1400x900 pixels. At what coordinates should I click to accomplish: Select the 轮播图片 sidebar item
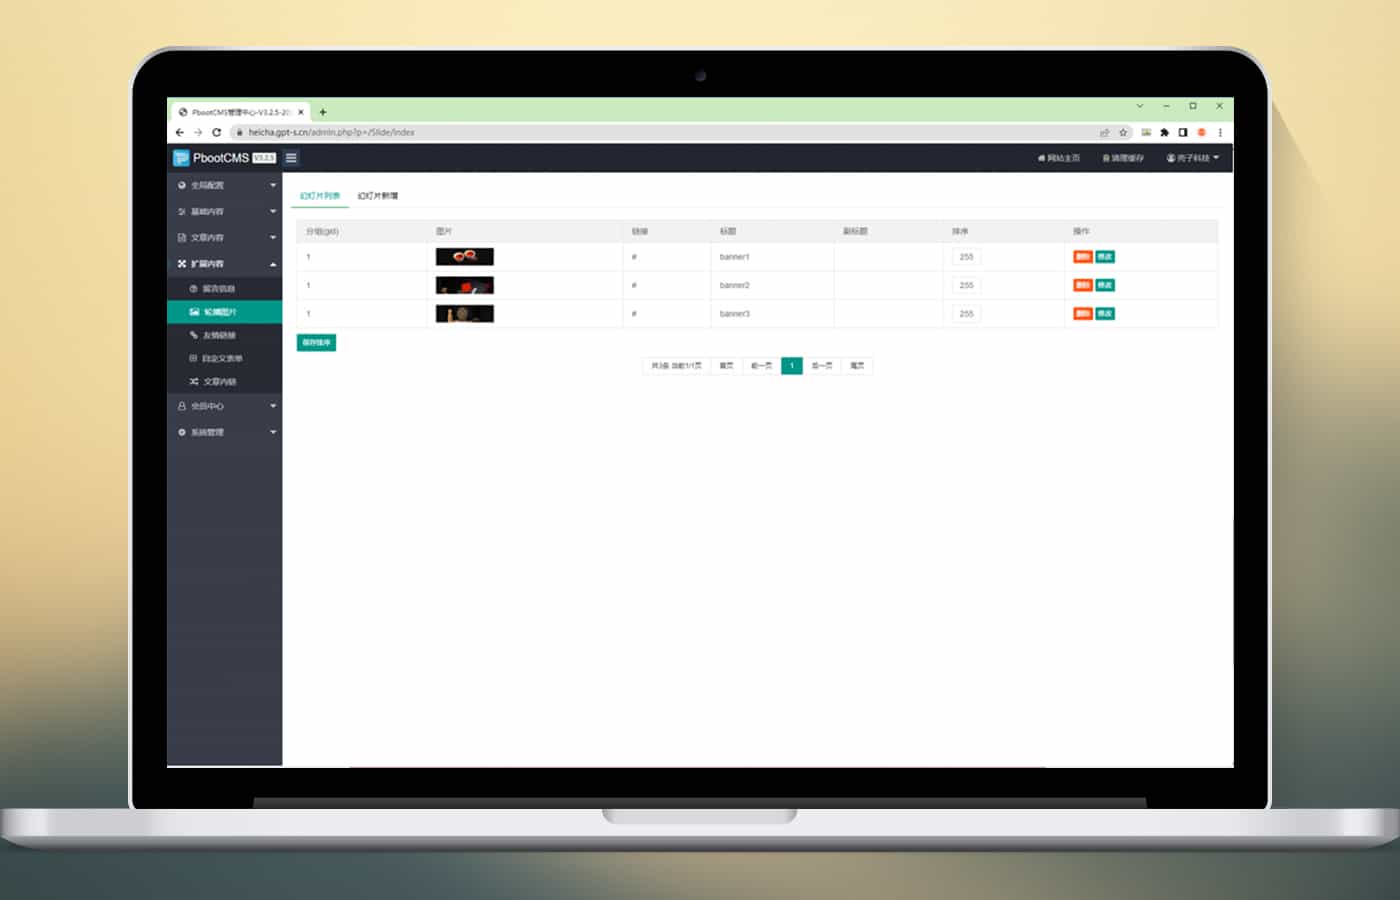(225, 312)
